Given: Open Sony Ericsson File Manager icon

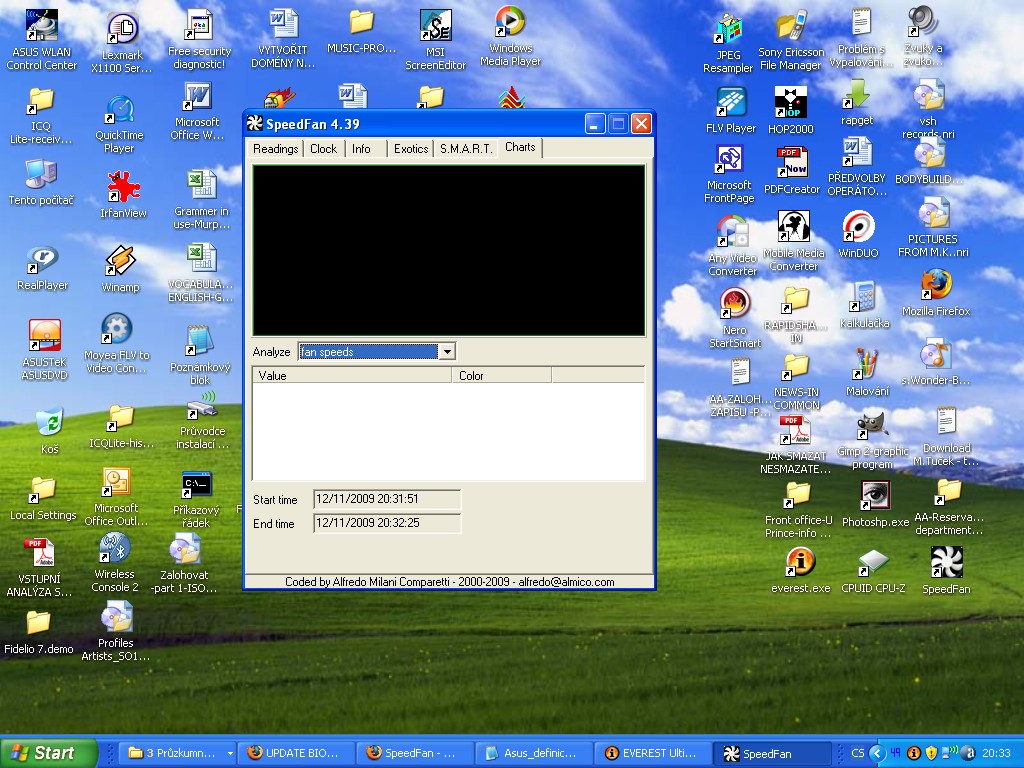Looking at the screenshot, I should pyautogui.click(x=791, y=40).
